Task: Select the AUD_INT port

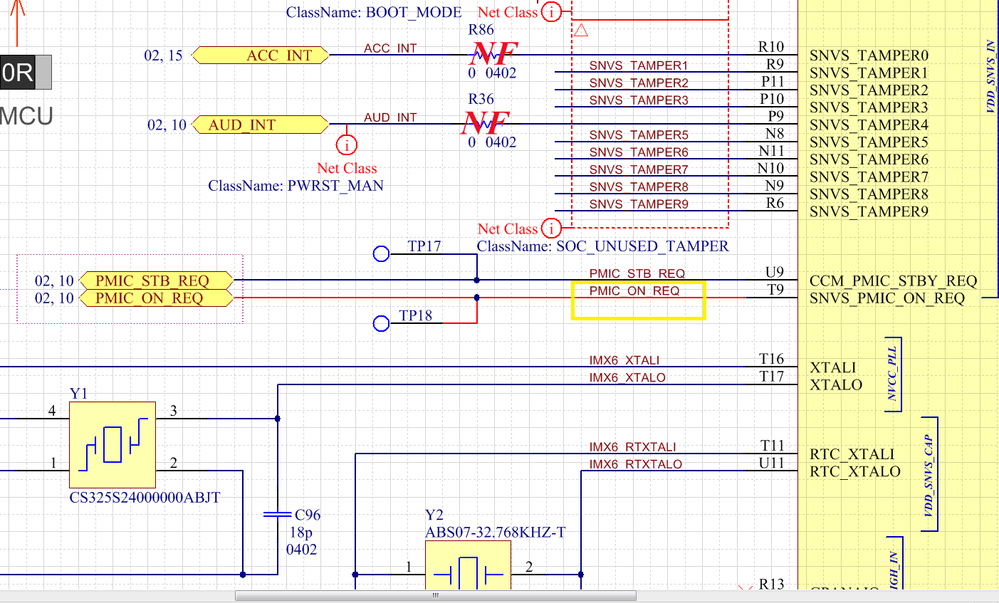Action: (x=261, y=124)
